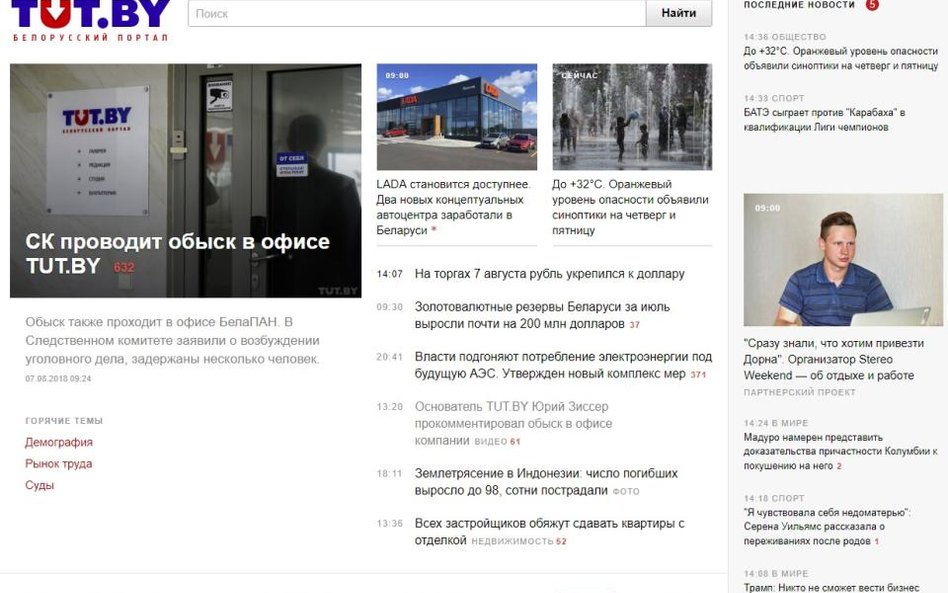This screenshot has height=593, width=948.
Task: Open sidebar 14:36 orange danger level news
Action: [x=840, y=58]
